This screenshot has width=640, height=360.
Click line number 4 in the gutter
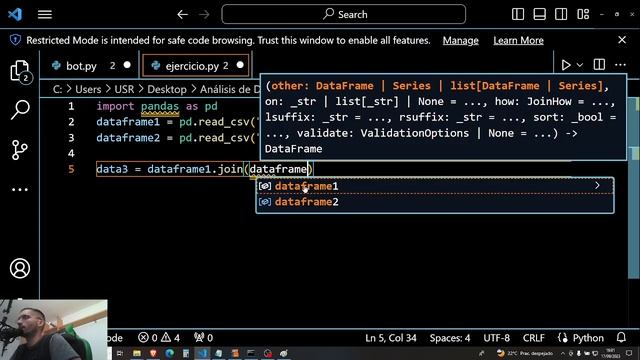coord(71,153)
